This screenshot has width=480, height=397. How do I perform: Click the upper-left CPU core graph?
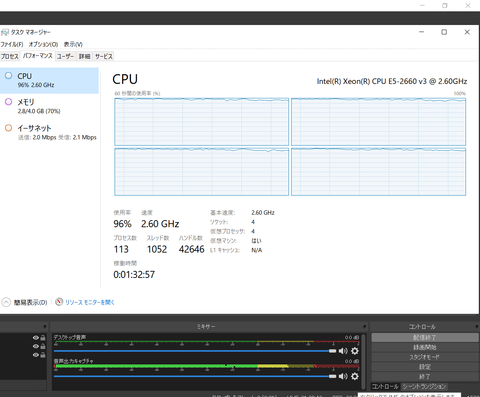(202, 122)
